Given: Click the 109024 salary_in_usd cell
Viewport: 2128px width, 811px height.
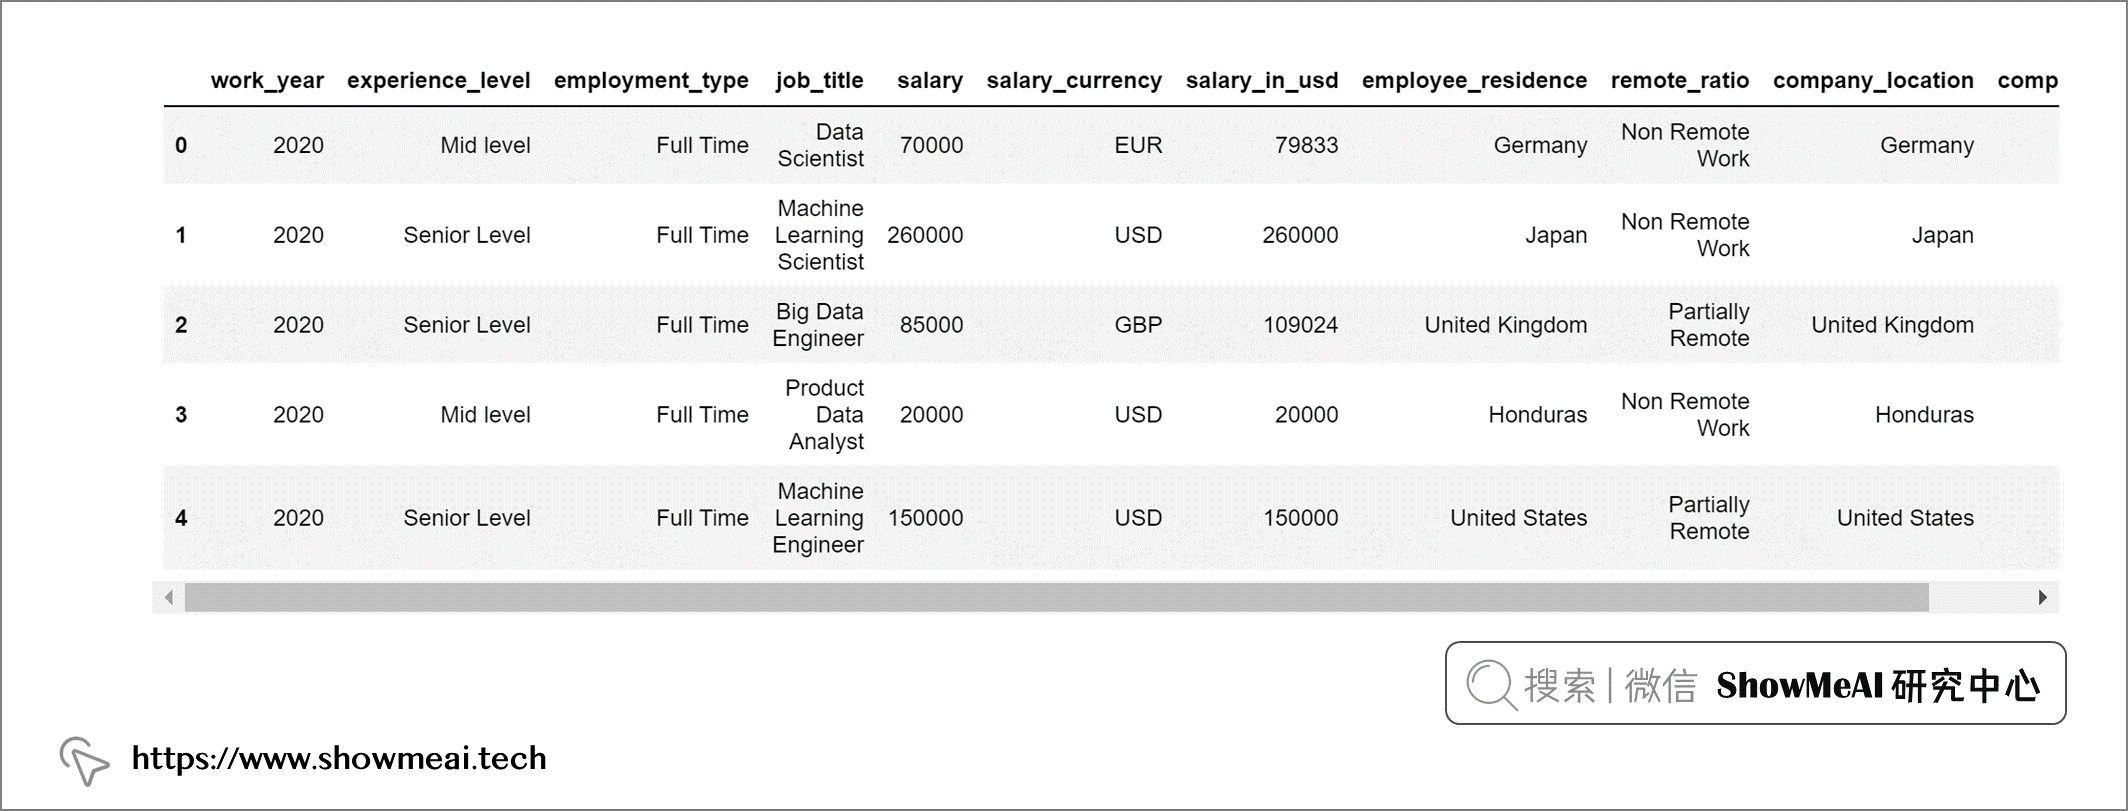Looking at the screenshot, I should 1300,326.
